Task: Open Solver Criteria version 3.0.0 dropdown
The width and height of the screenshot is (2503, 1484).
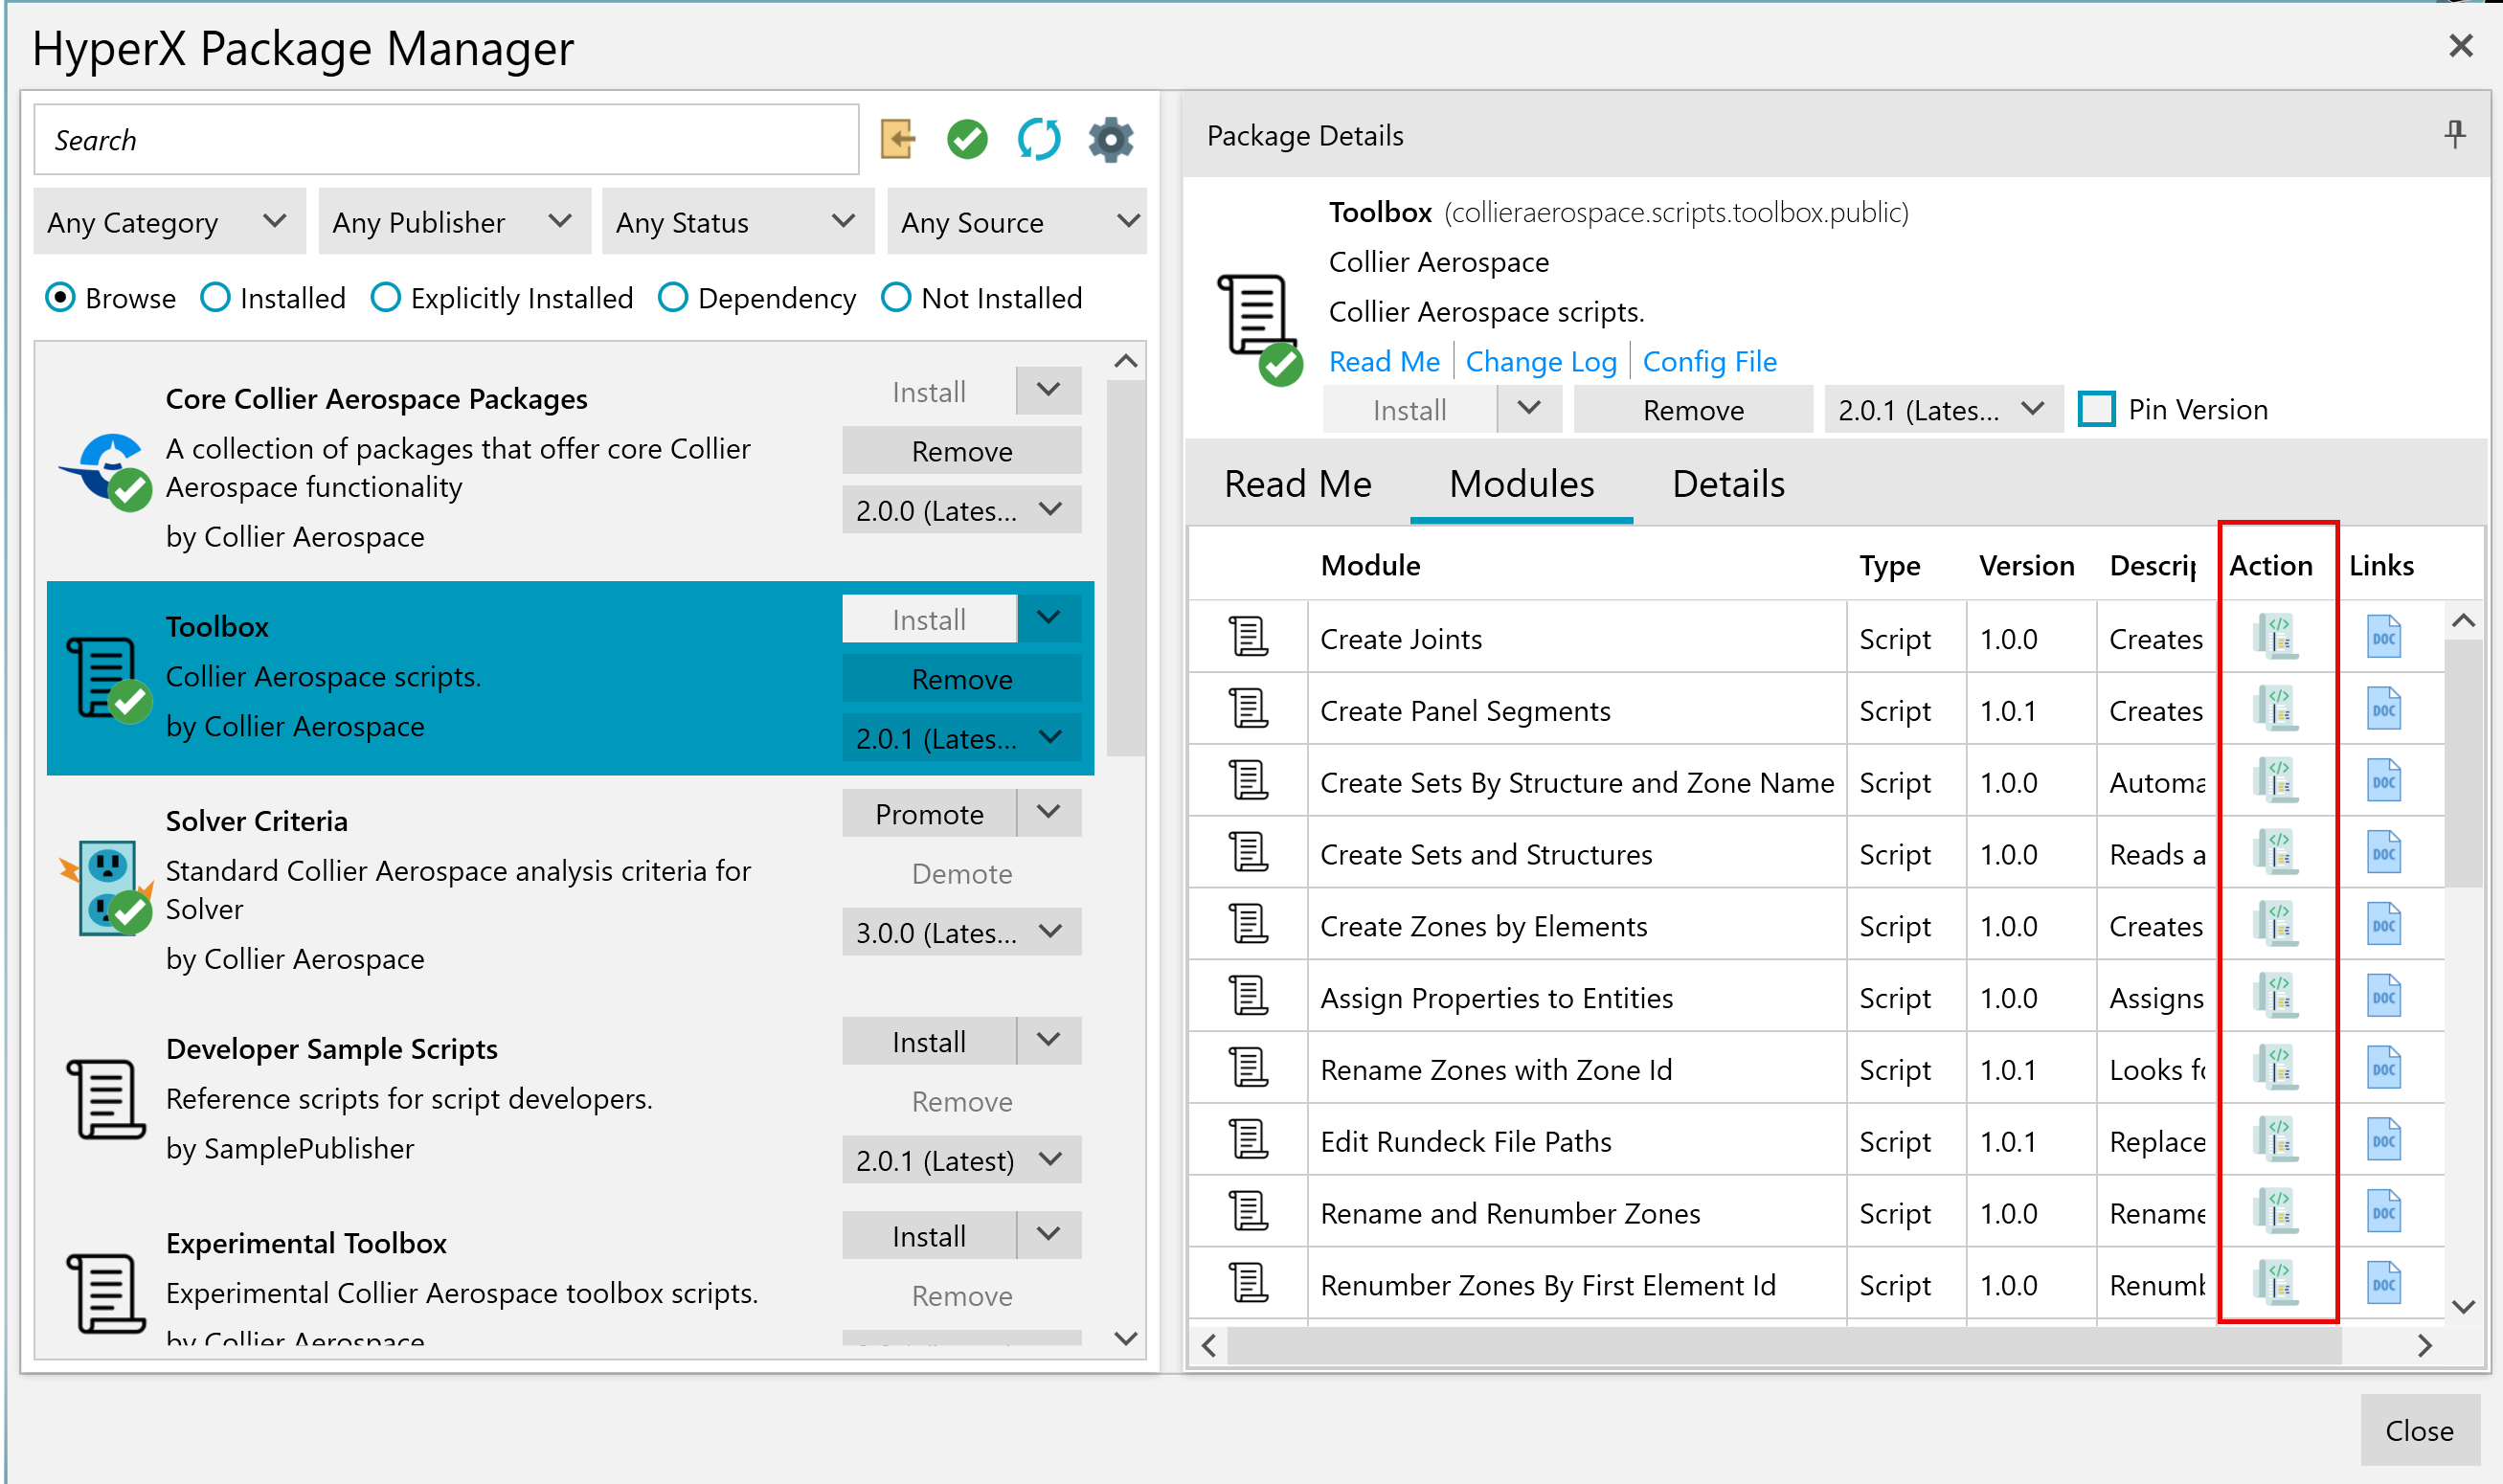Action: click(961, 932)
